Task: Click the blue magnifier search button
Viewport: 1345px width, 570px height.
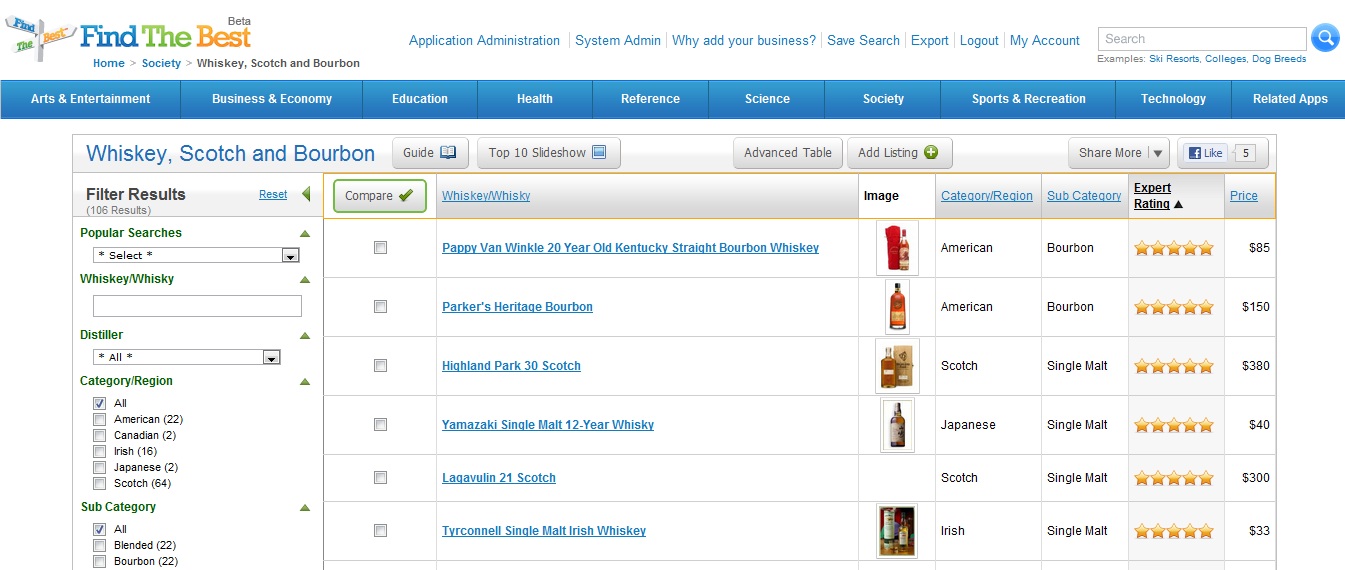Action: pyautogui.click(x=1325, y=38)
